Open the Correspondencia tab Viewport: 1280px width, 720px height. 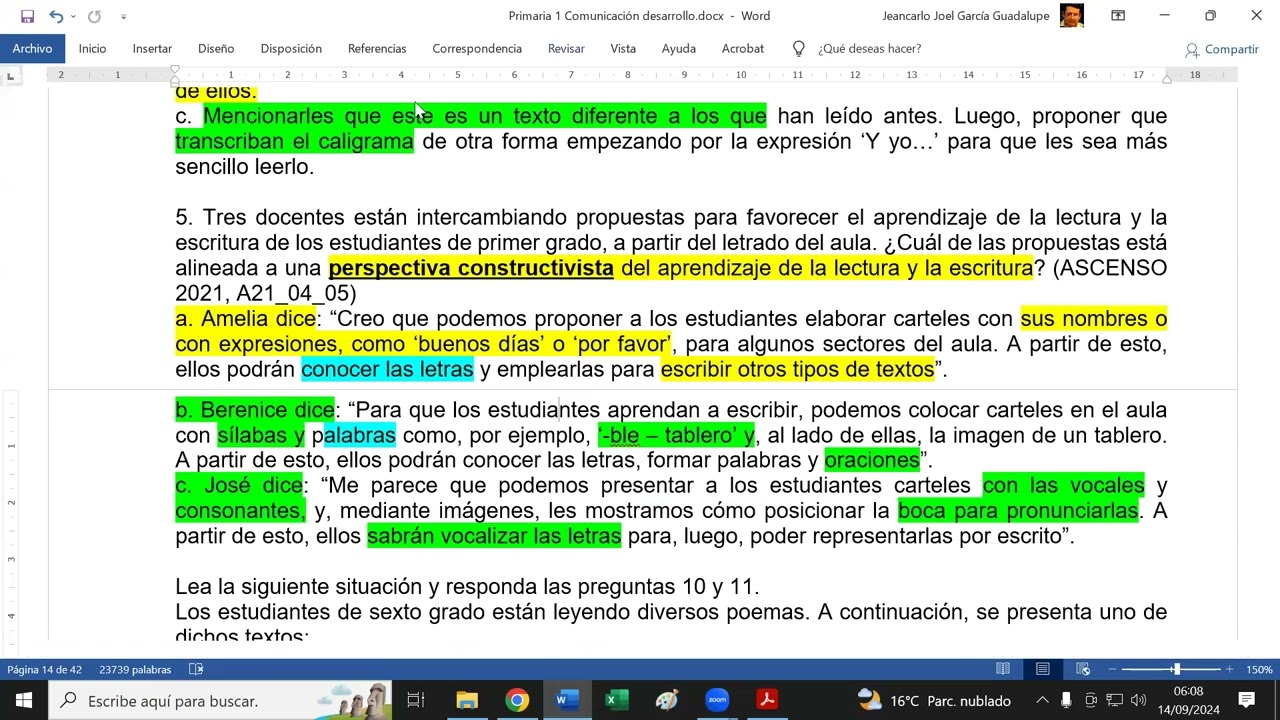click(x=477, y=48)
